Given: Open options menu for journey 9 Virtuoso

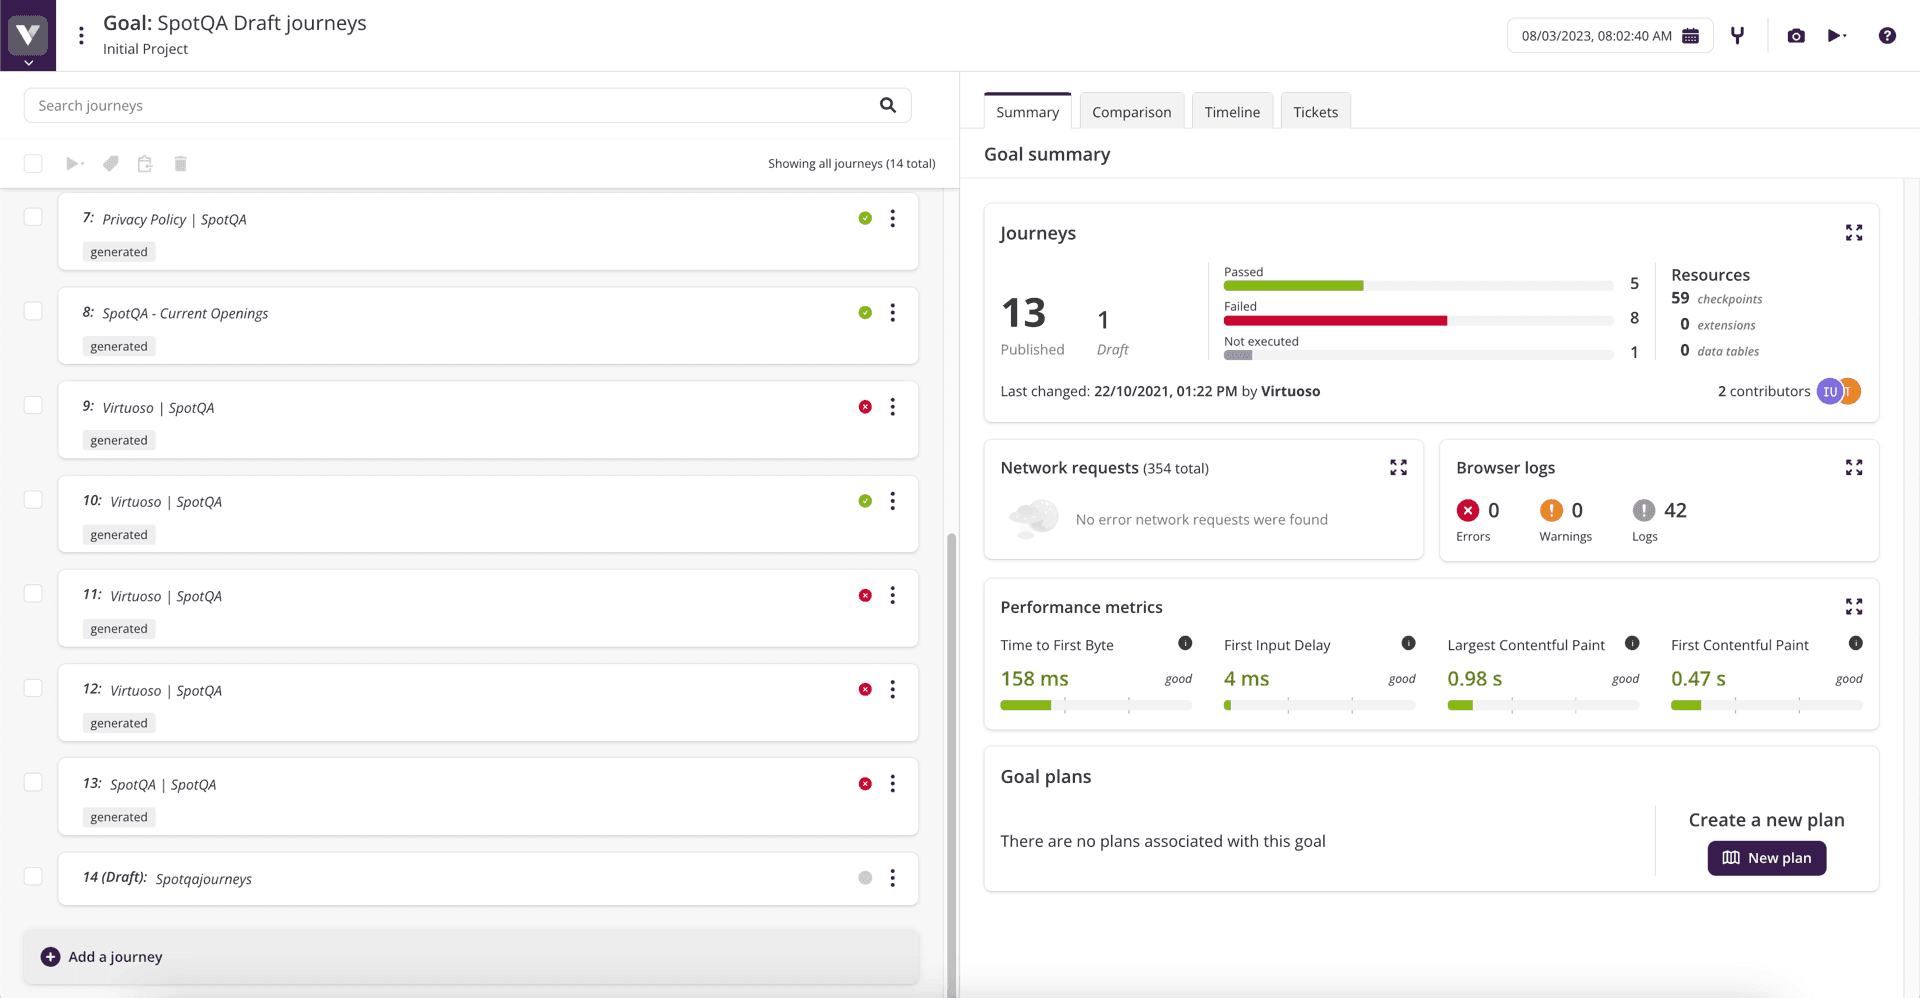Looking at the screenshot, I should pos(892,407).
